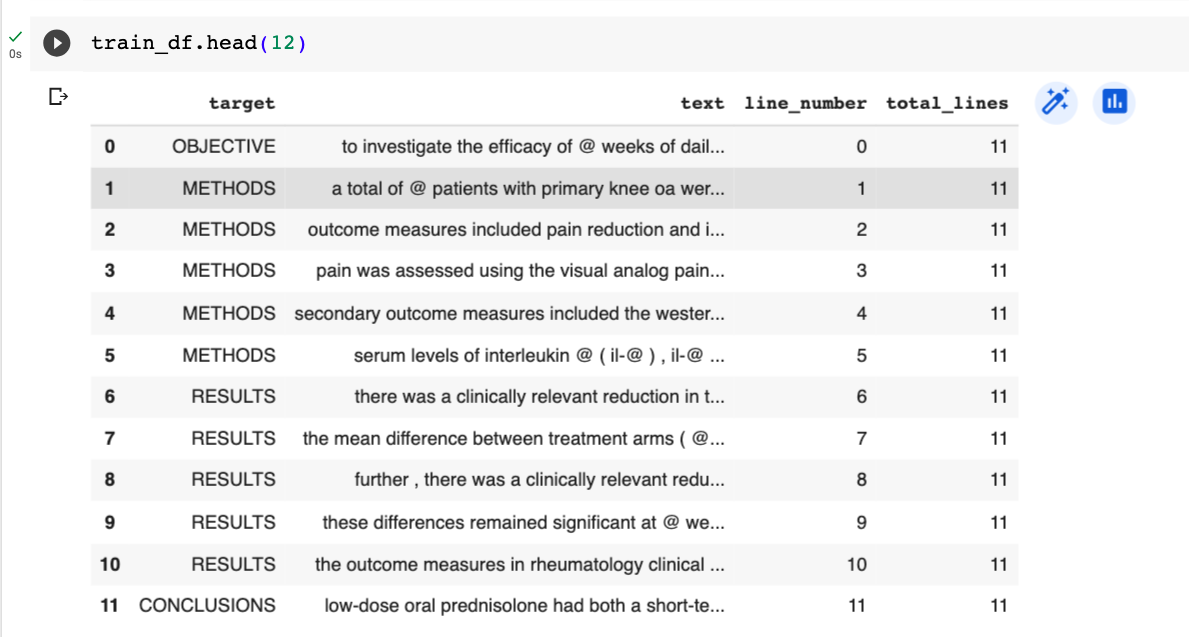Screen dimensions: 1189x637
Task: Click the open-output-in-tab icon below the cell
Action: point(57,96)
